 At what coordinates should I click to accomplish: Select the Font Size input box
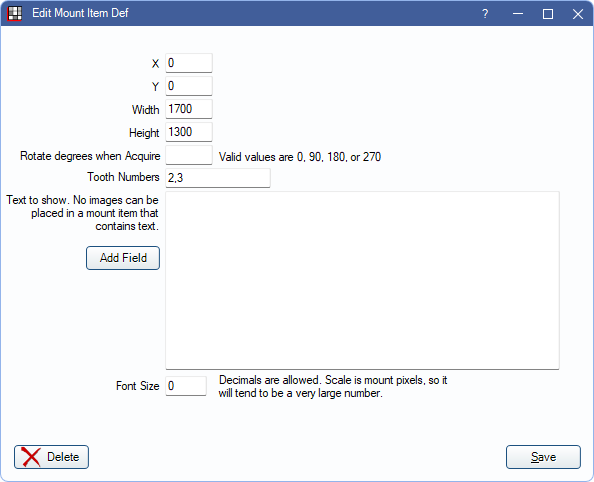pos(186,386)
